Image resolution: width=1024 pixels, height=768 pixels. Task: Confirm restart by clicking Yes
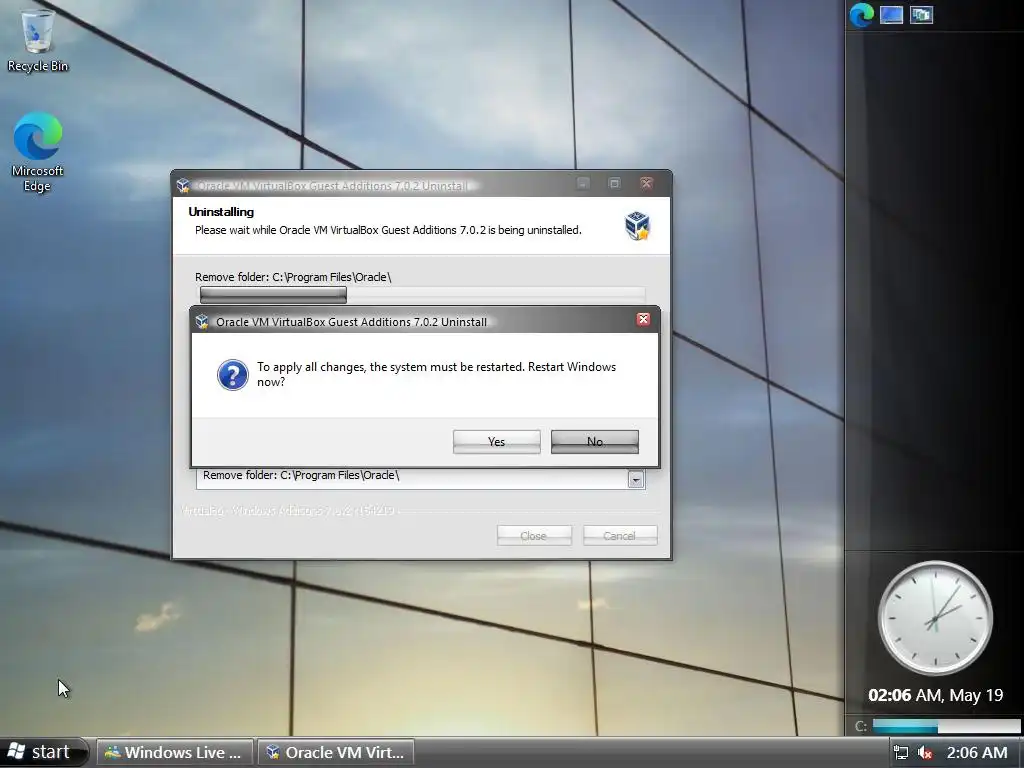click(x=496, y=441)
